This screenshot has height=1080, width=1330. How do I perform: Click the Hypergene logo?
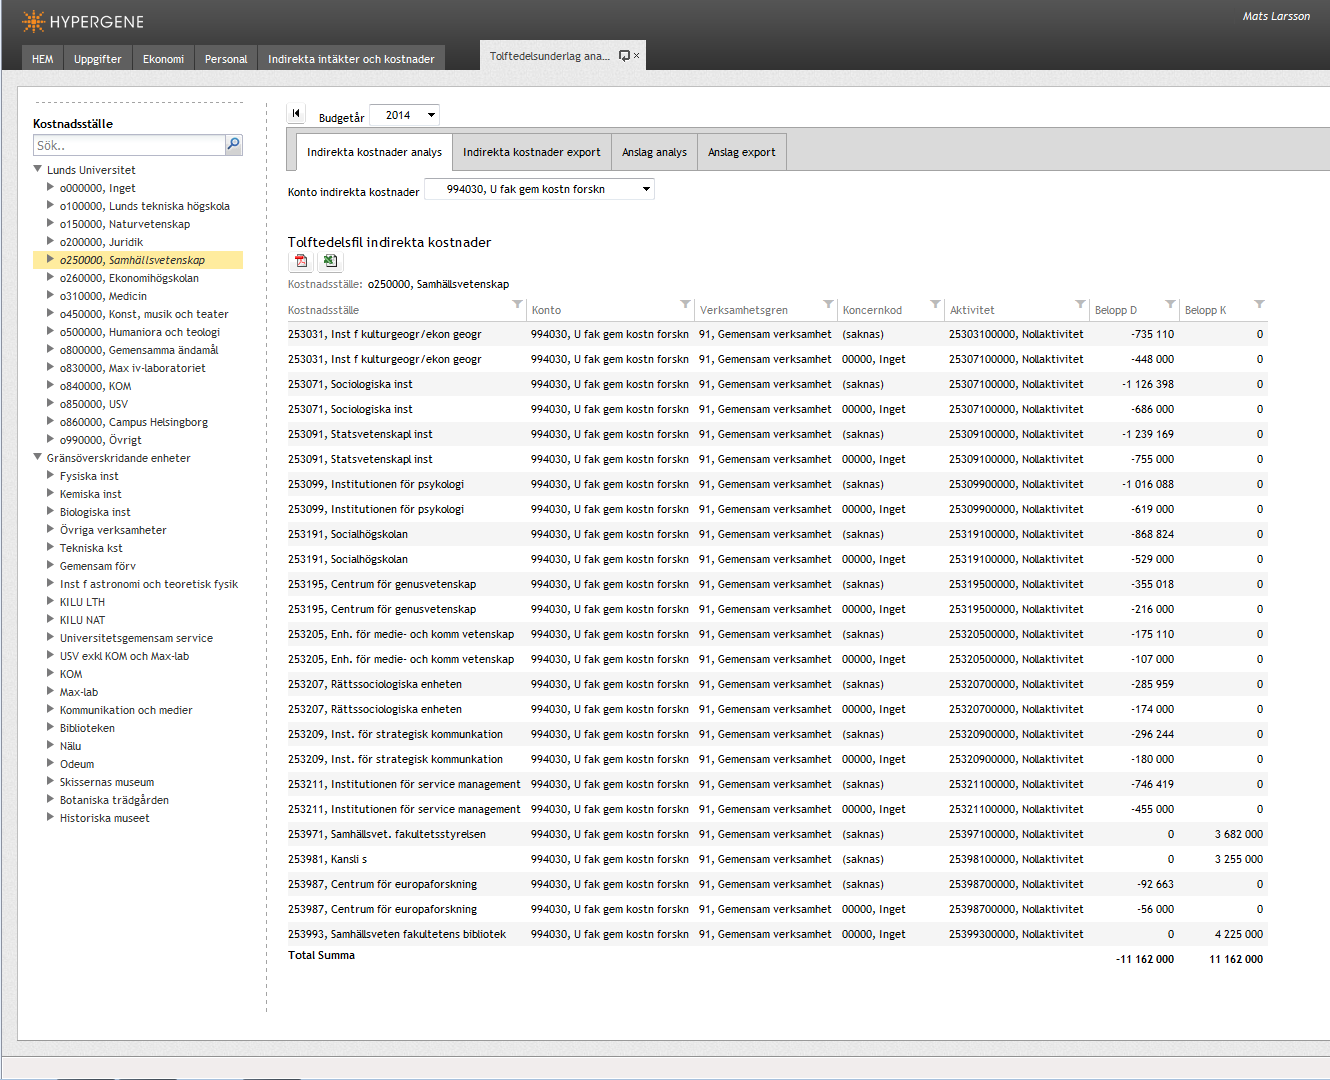(x=83, y=21)
